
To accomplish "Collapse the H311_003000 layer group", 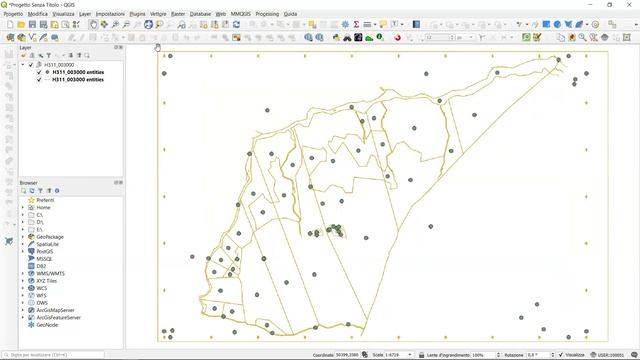I will 23,65.
